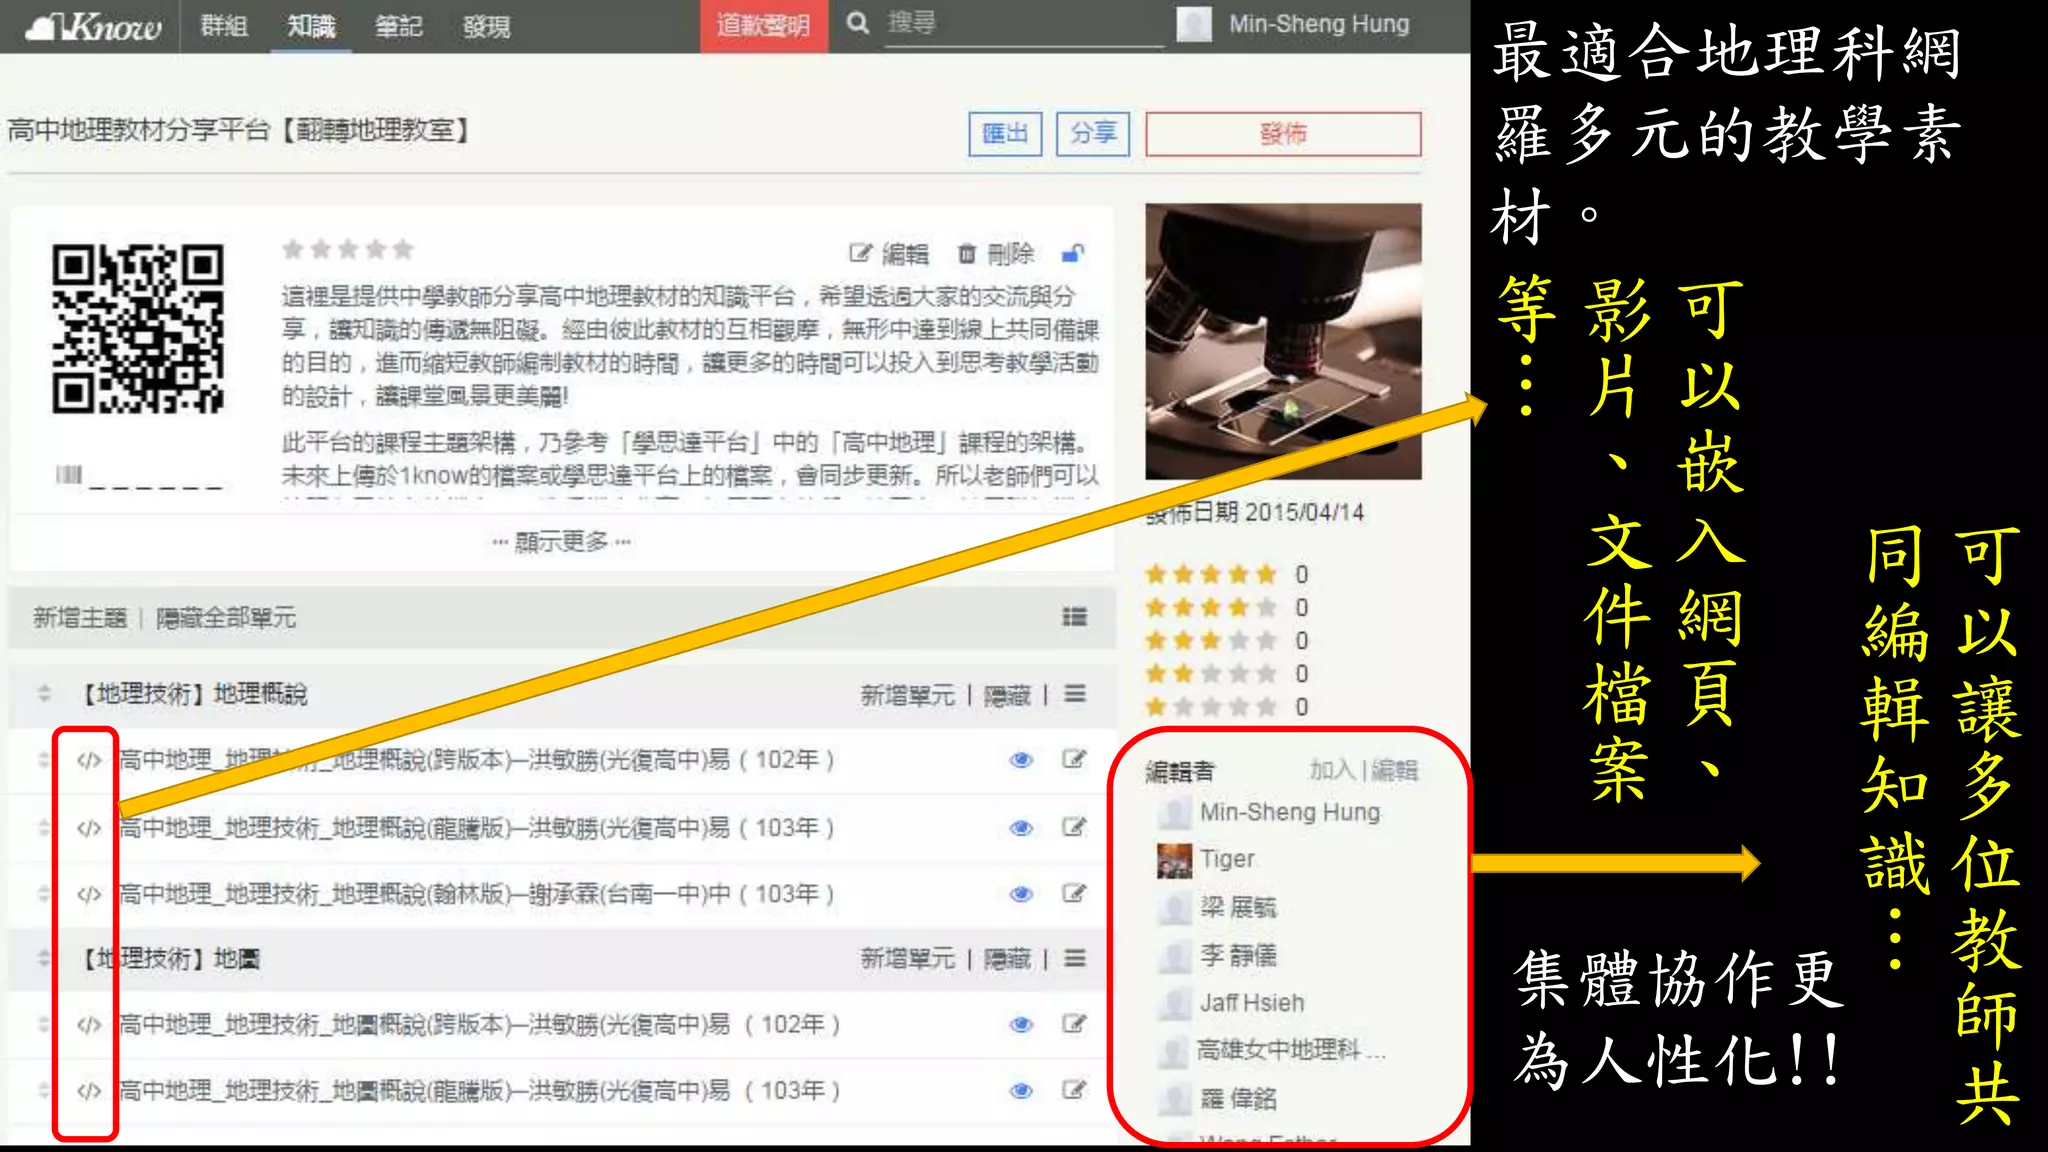Rate with the gray stars above description
Screen dimensions: 2048x1152
tap(347, 249)
